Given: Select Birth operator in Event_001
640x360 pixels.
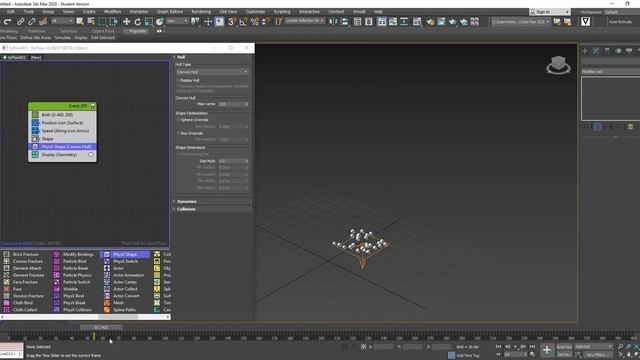Looking at the screenshot, I should click(x=62, y=115).
